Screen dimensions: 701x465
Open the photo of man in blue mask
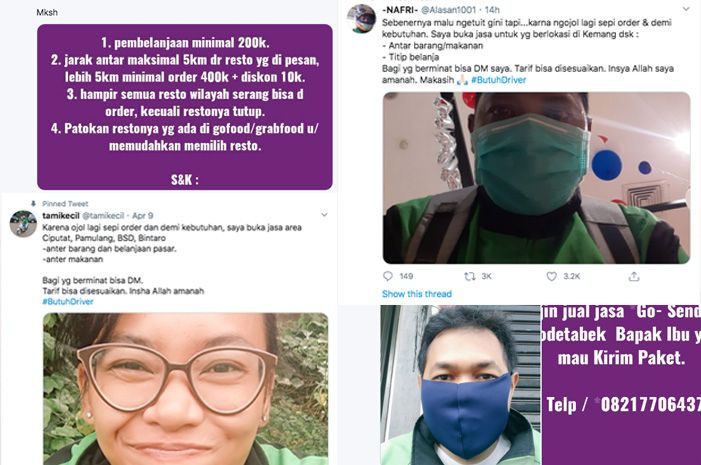tap(460, 385)
